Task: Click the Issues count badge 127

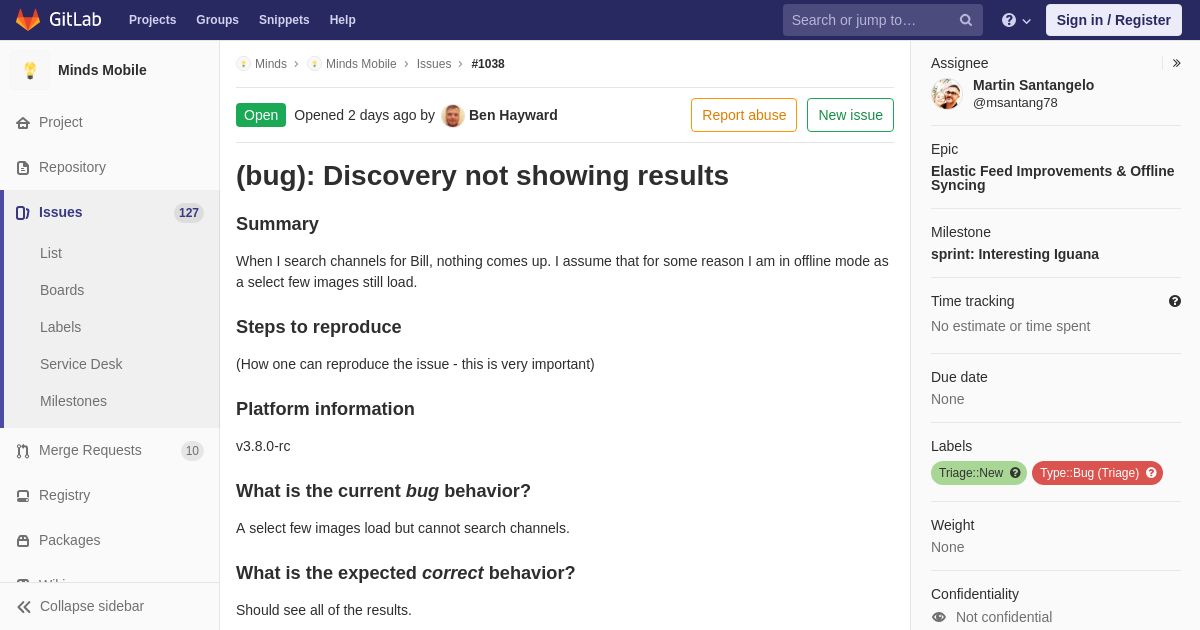Action: (189, 213)
